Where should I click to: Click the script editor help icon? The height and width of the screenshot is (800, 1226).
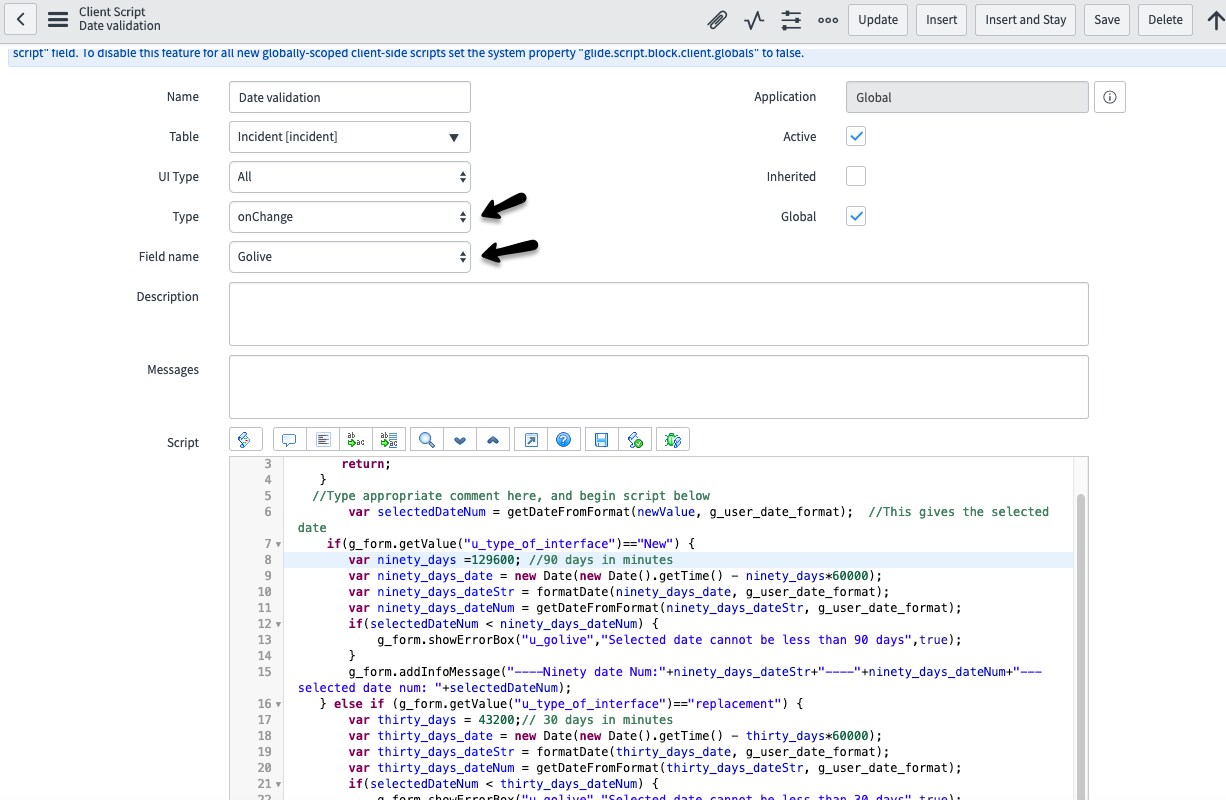(563, 440)
